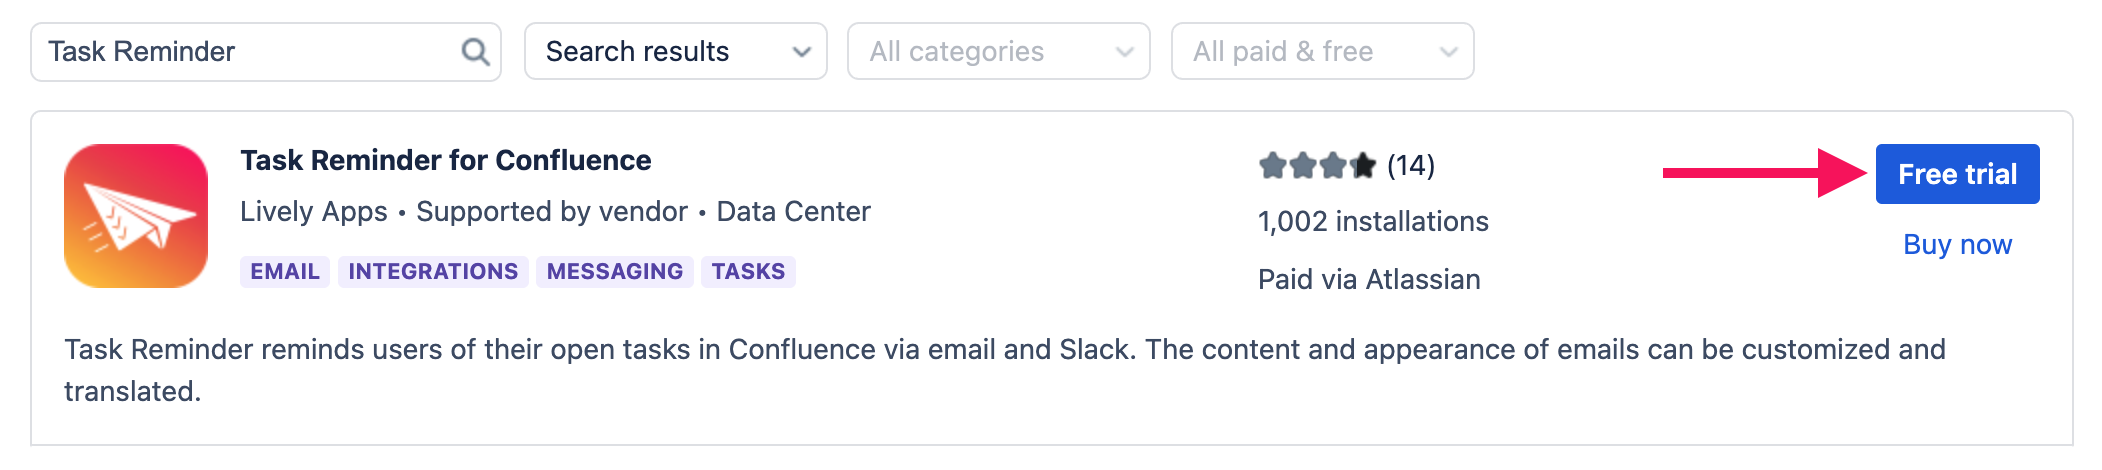Viewport: 2102px width, 470px height.
Task: Click the Data Center hosting label
Action: click(x=793, y=212)
